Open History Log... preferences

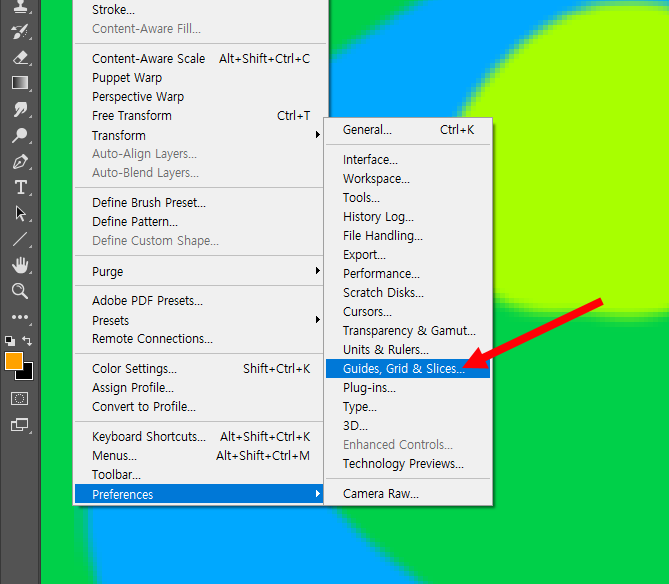[x=408, y=216]
